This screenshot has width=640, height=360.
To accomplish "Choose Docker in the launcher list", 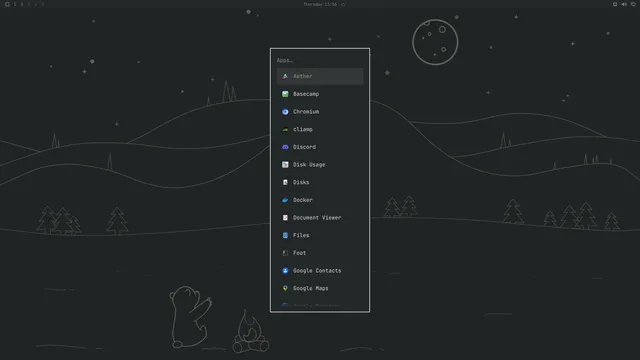I will click(x=320, y=200).
